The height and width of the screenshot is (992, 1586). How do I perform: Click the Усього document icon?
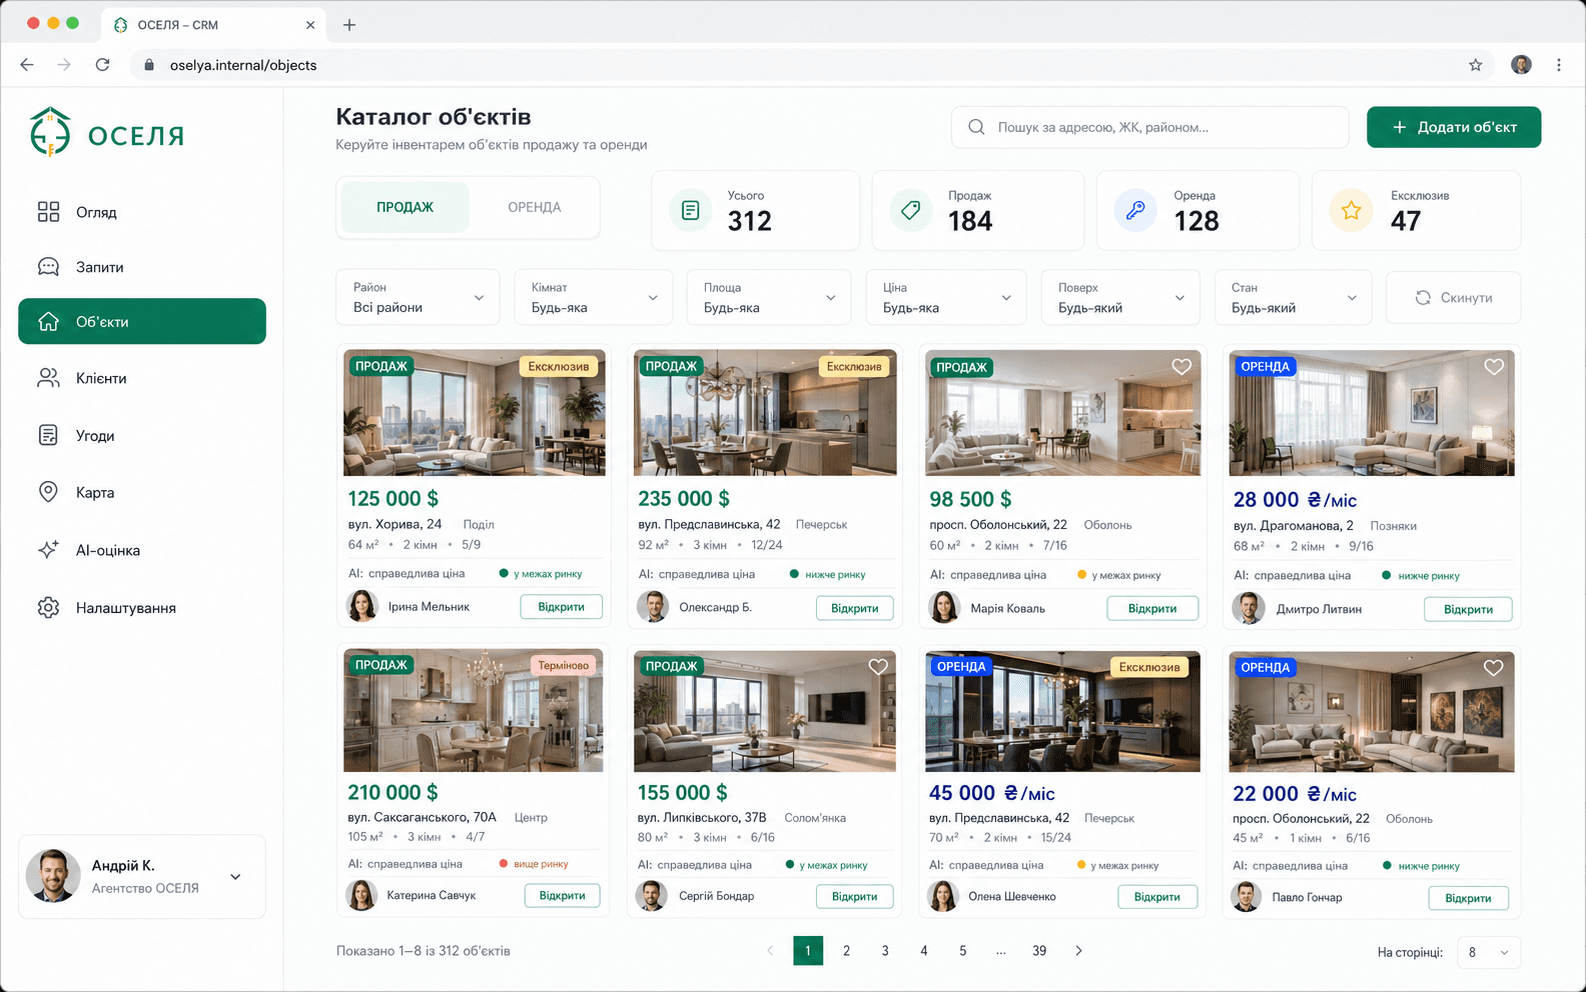click(690, 210)
